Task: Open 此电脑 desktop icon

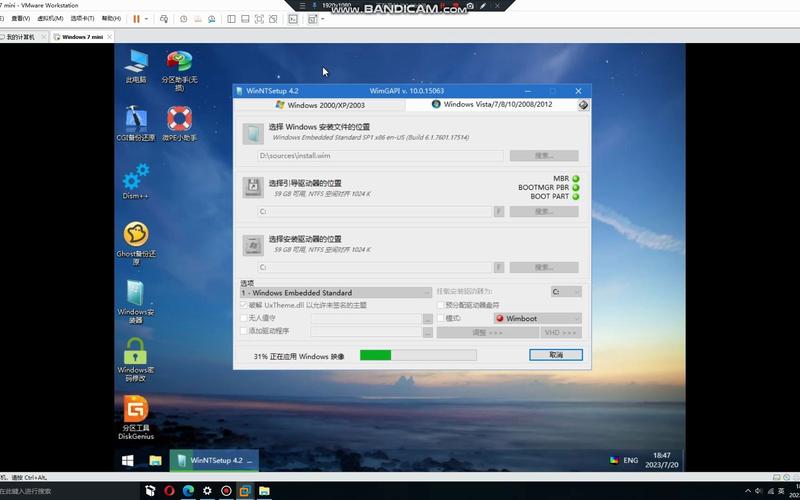Action: click(136, 66)
